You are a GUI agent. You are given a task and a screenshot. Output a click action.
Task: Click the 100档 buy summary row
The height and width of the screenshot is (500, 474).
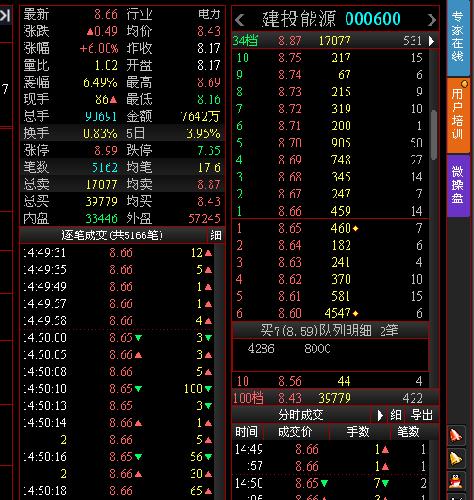click(x=335, y=398)
